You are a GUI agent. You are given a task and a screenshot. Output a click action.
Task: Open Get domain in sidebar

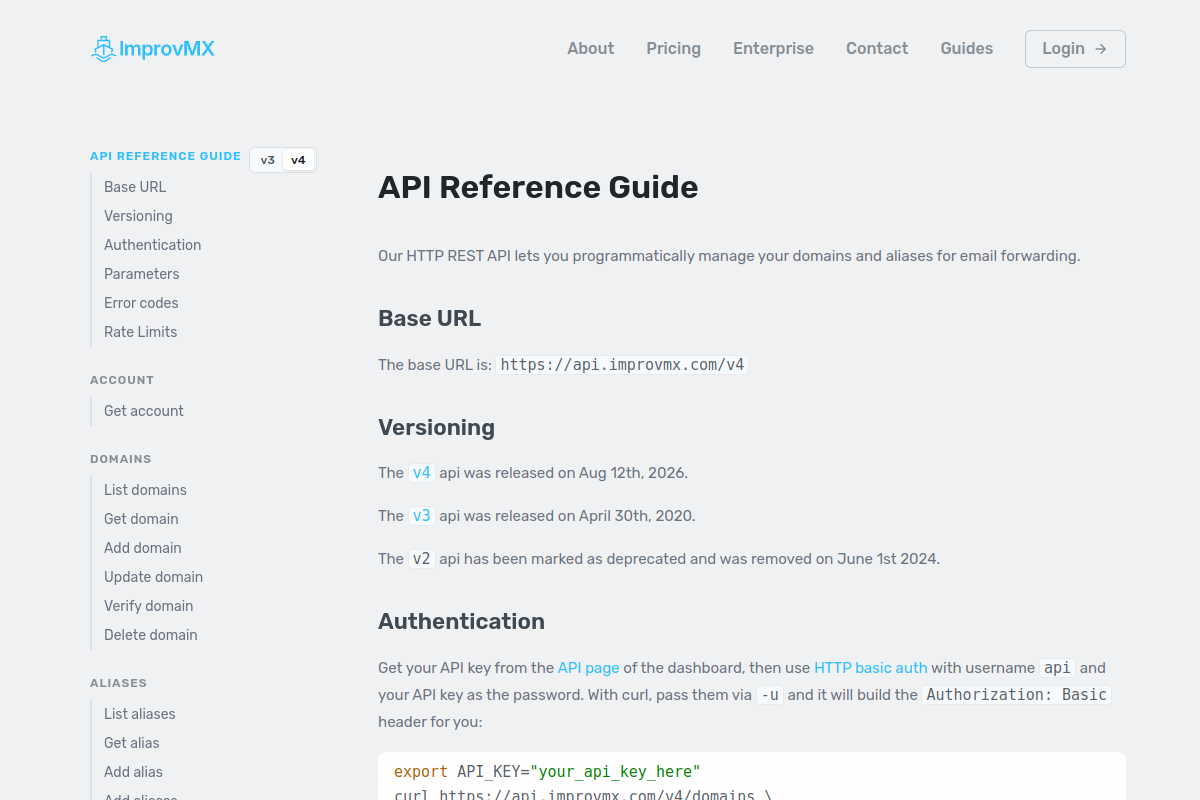(x=141, y=519)
